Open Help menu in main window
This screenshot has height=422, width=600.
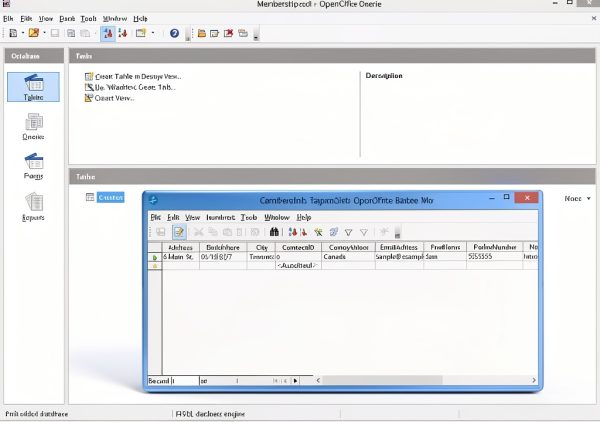[140, 18]
